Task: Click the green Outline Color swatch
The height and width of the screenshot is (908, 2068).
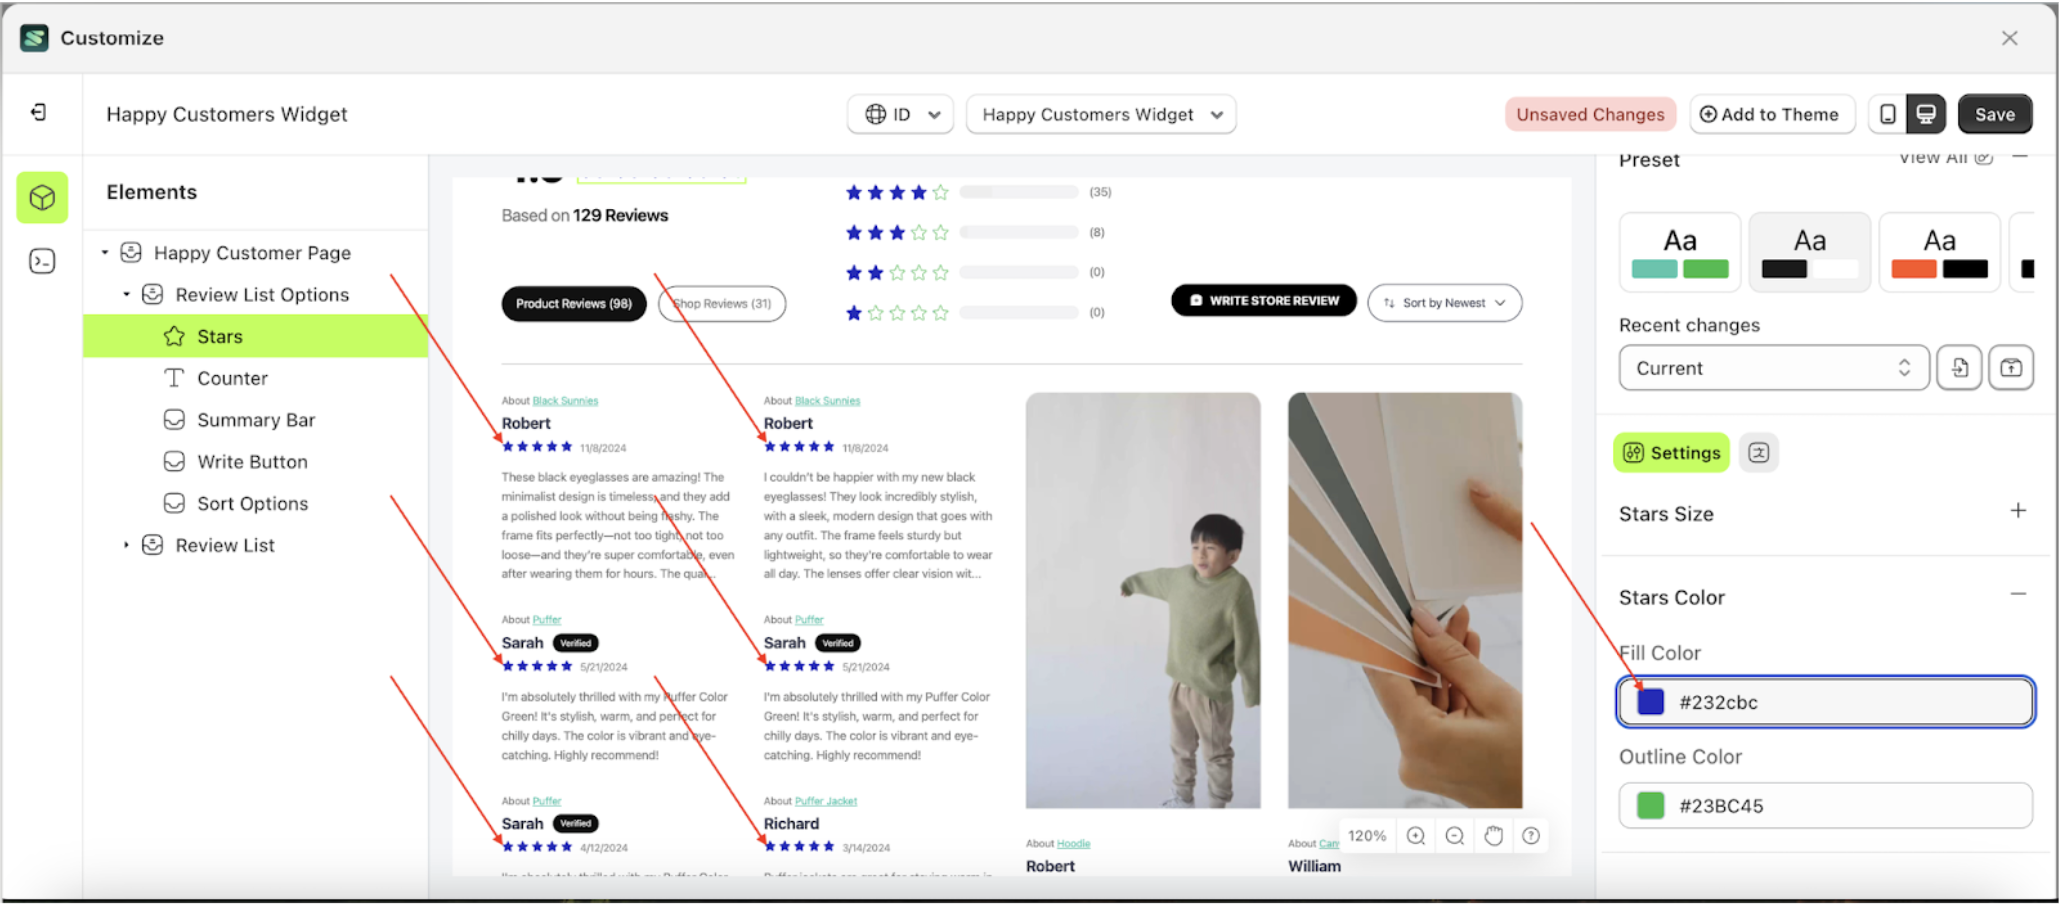Action: click(x=1650, y=806)
